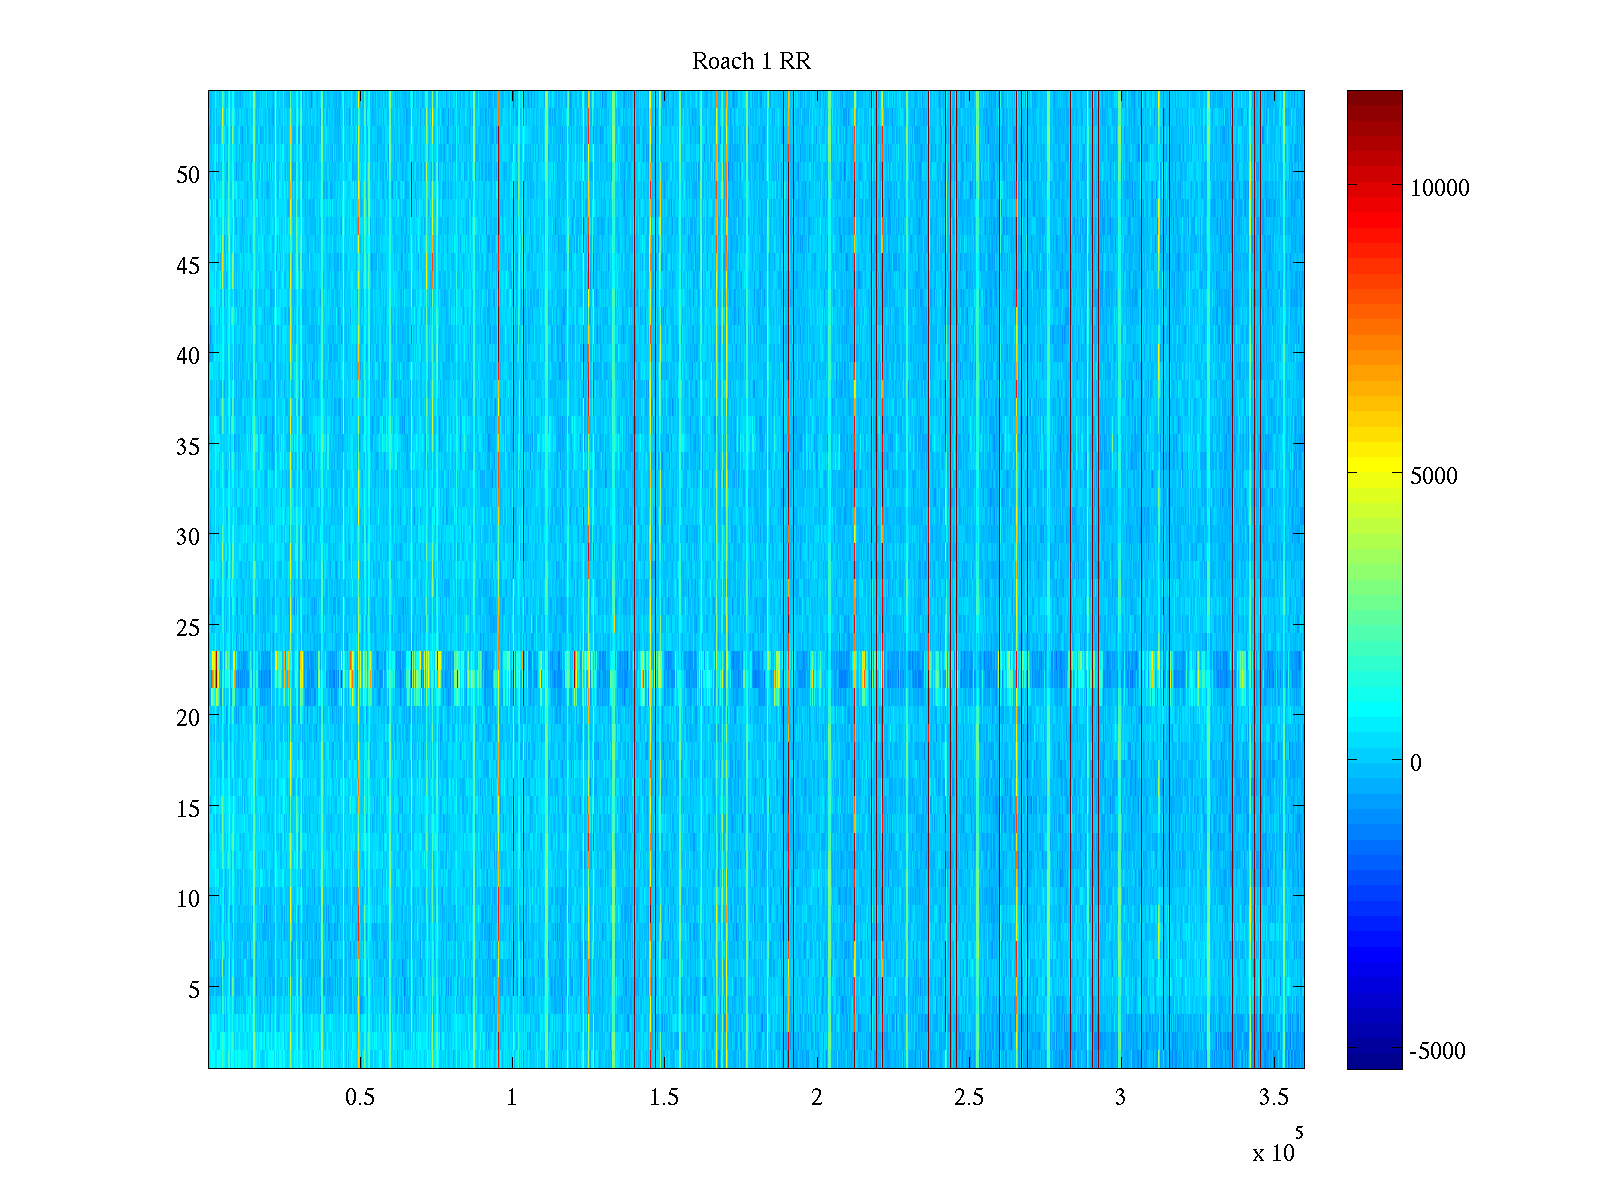
Task: Click the y-axis tick label 50
Action: coord(188,175)
